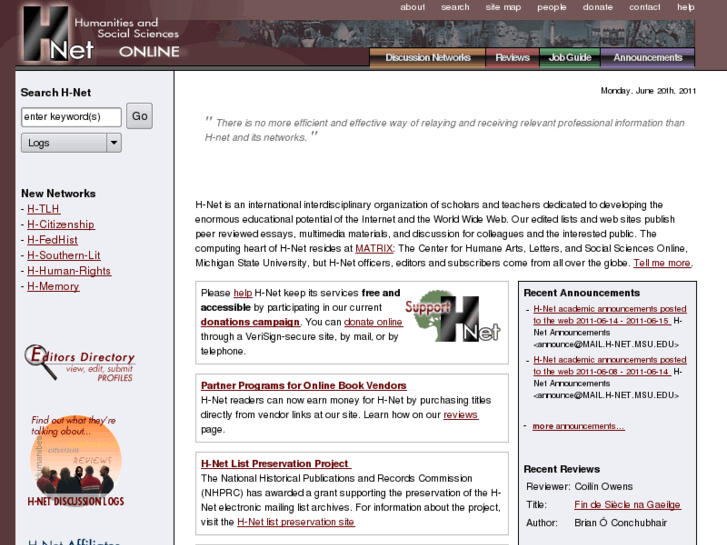Open the donations campaign link
Viewport: 727px width, 545px height.
pos(250,322)
